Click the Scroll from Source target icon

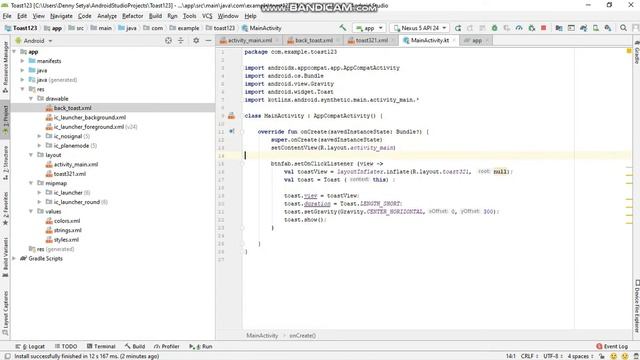pyautogui.click(x=168, y=40)
